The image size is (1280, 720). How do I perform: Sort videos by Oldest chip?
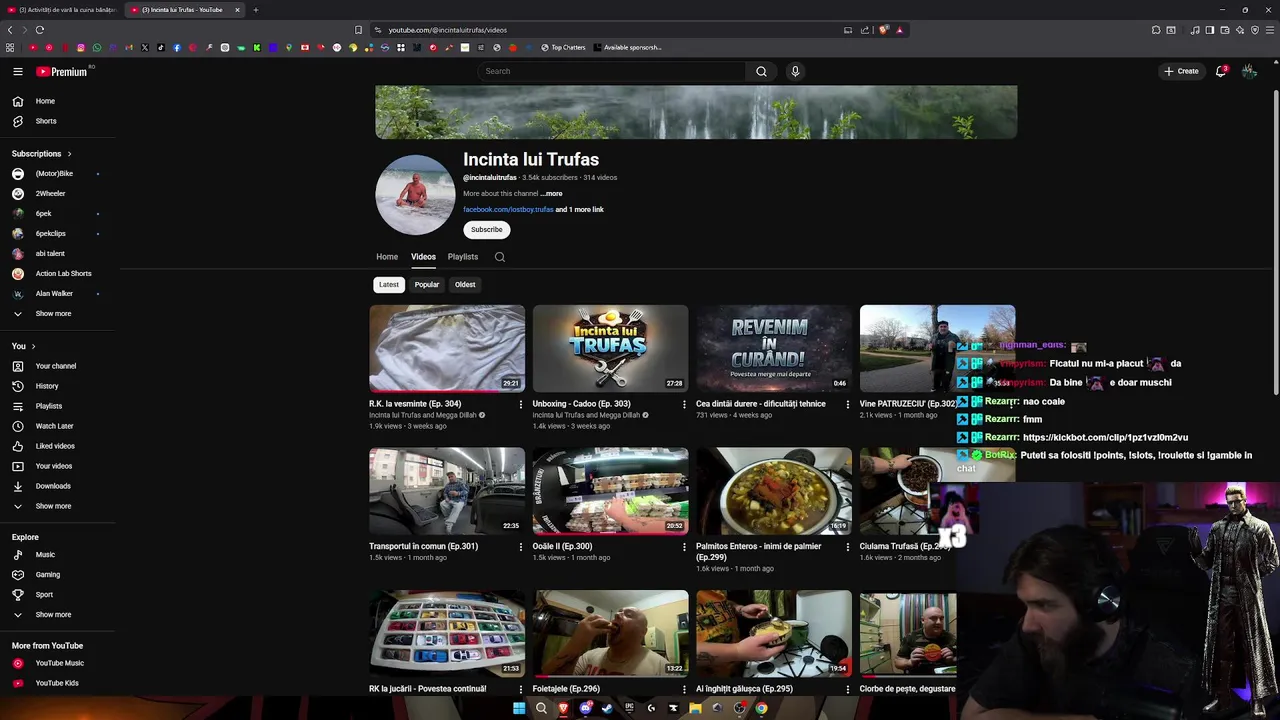point(465,285)
